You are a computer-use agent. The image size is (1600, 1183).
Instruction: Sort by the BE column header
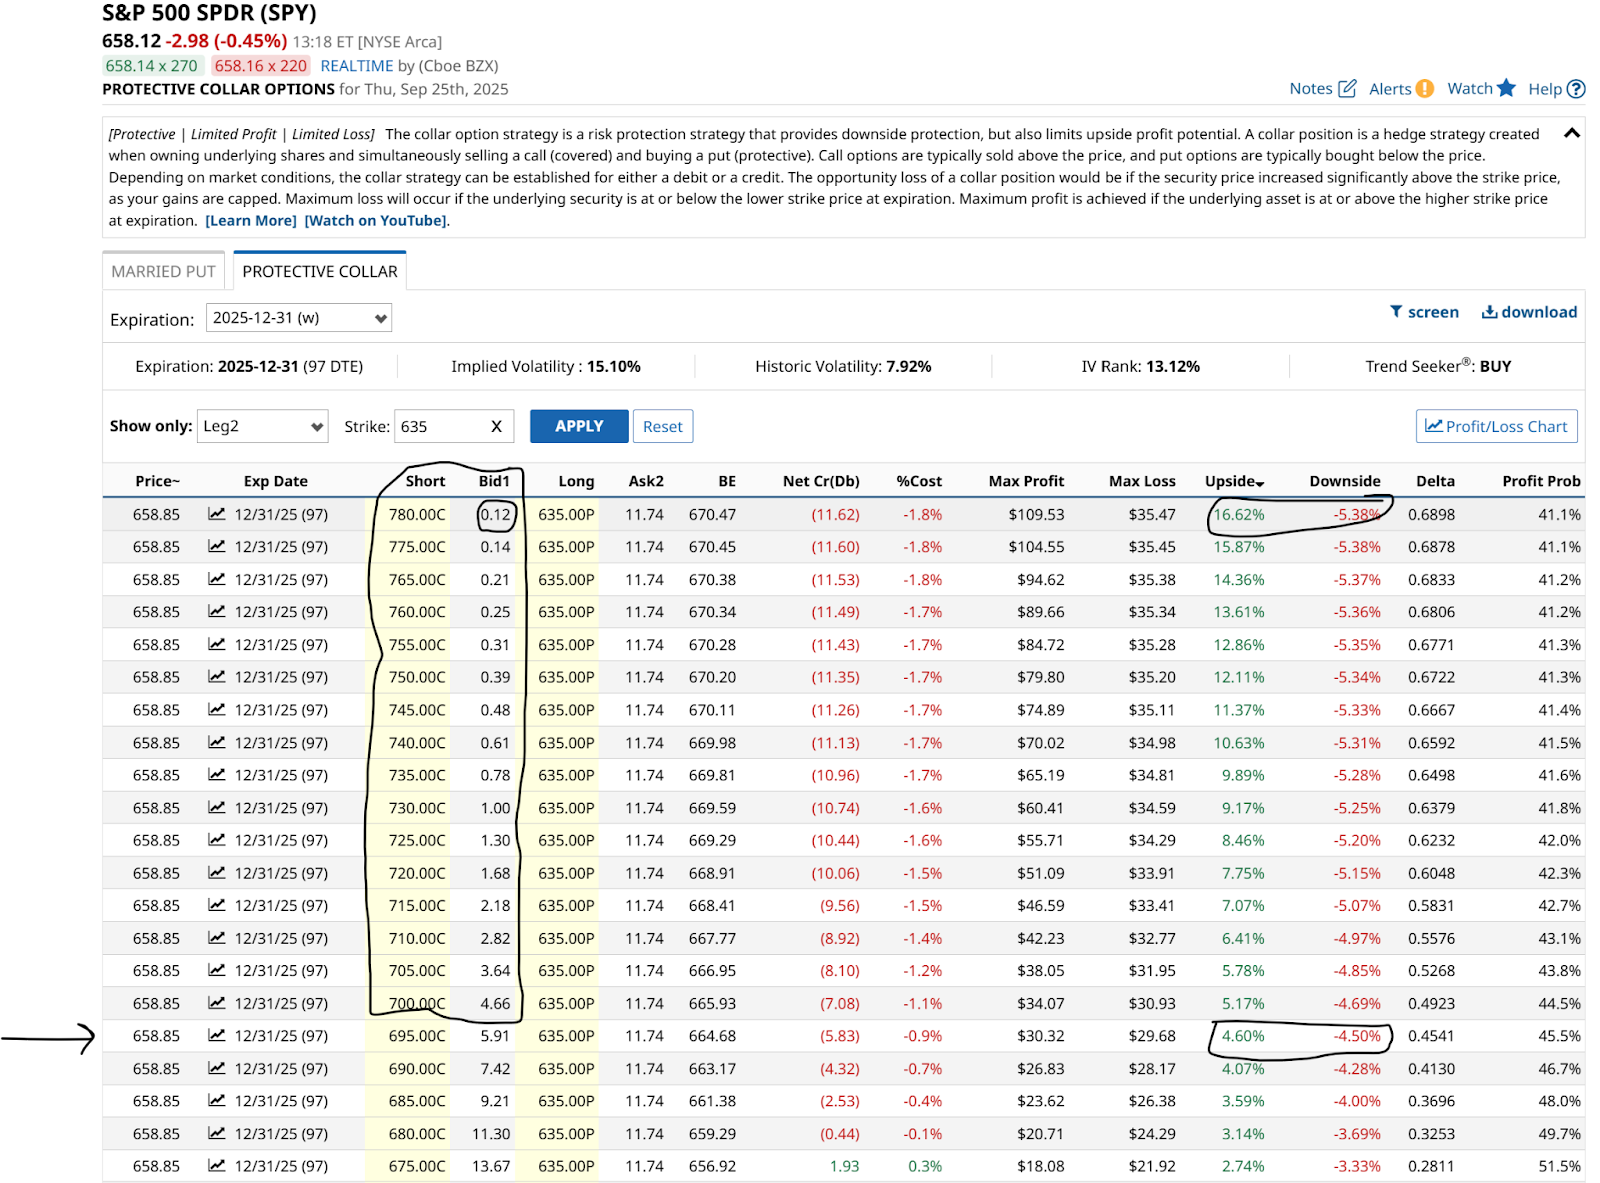click(727, 481)
